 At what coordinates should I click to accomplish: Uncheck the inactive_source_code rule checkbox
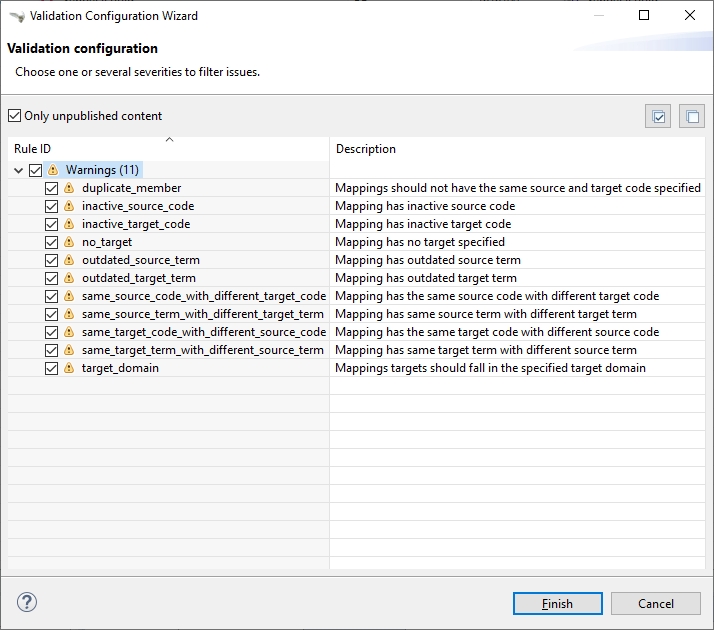click(52, 206)
